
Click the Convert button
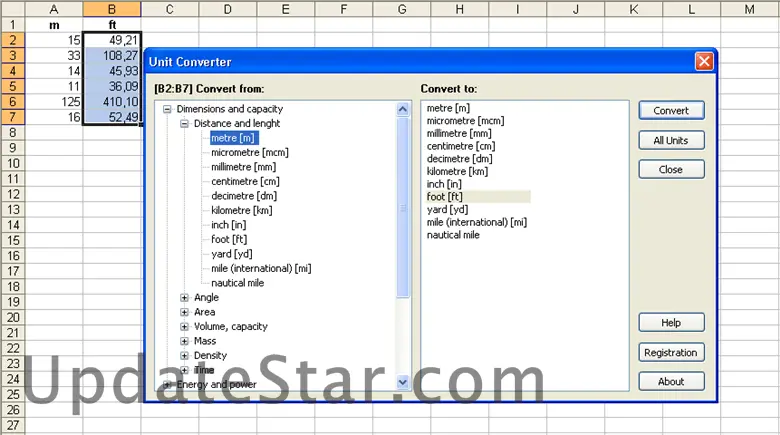671,110
